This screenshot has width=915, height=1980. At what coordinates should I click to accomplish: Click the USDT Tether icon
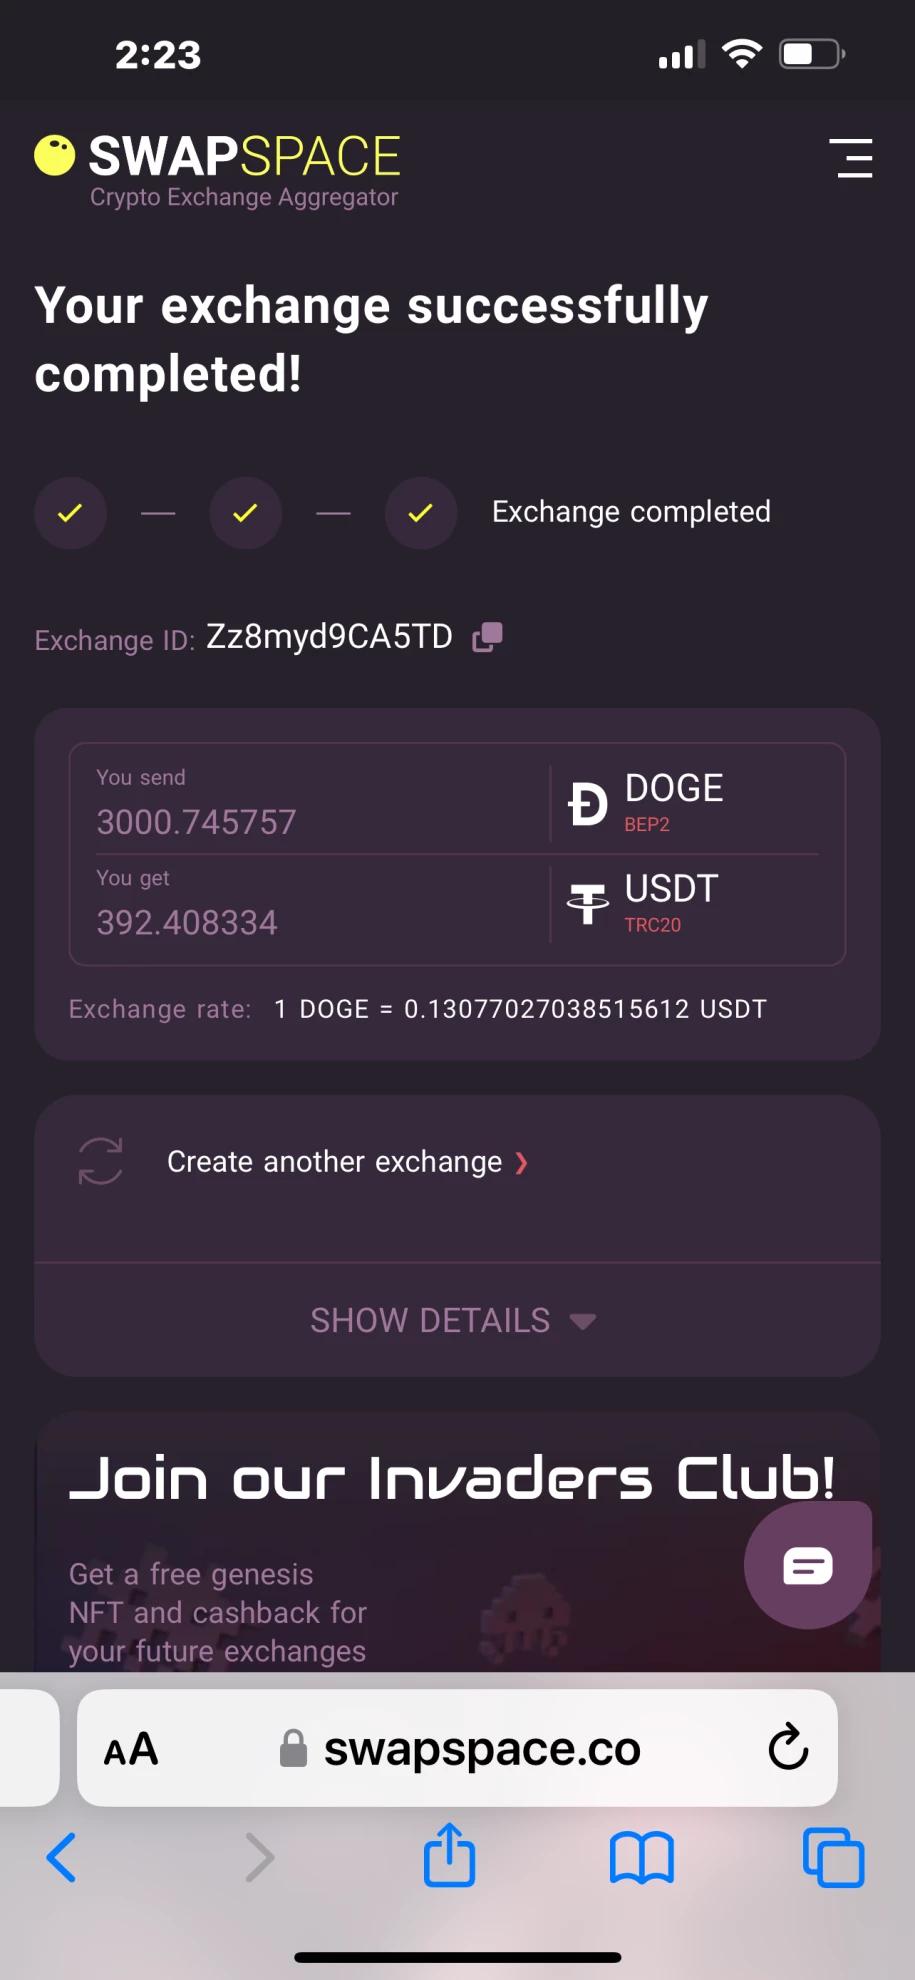(587, 904)
